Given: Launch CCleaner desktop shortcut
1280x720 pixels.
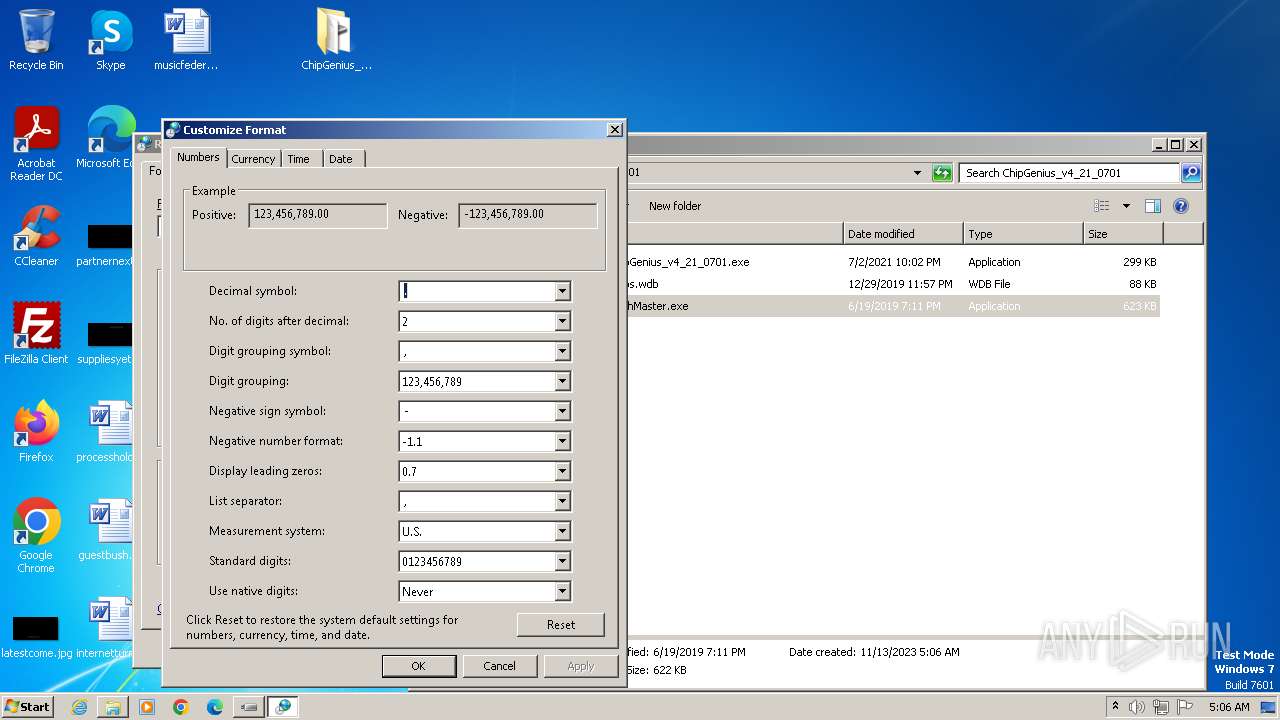Looking at the screenshot, I should point(36,236).
